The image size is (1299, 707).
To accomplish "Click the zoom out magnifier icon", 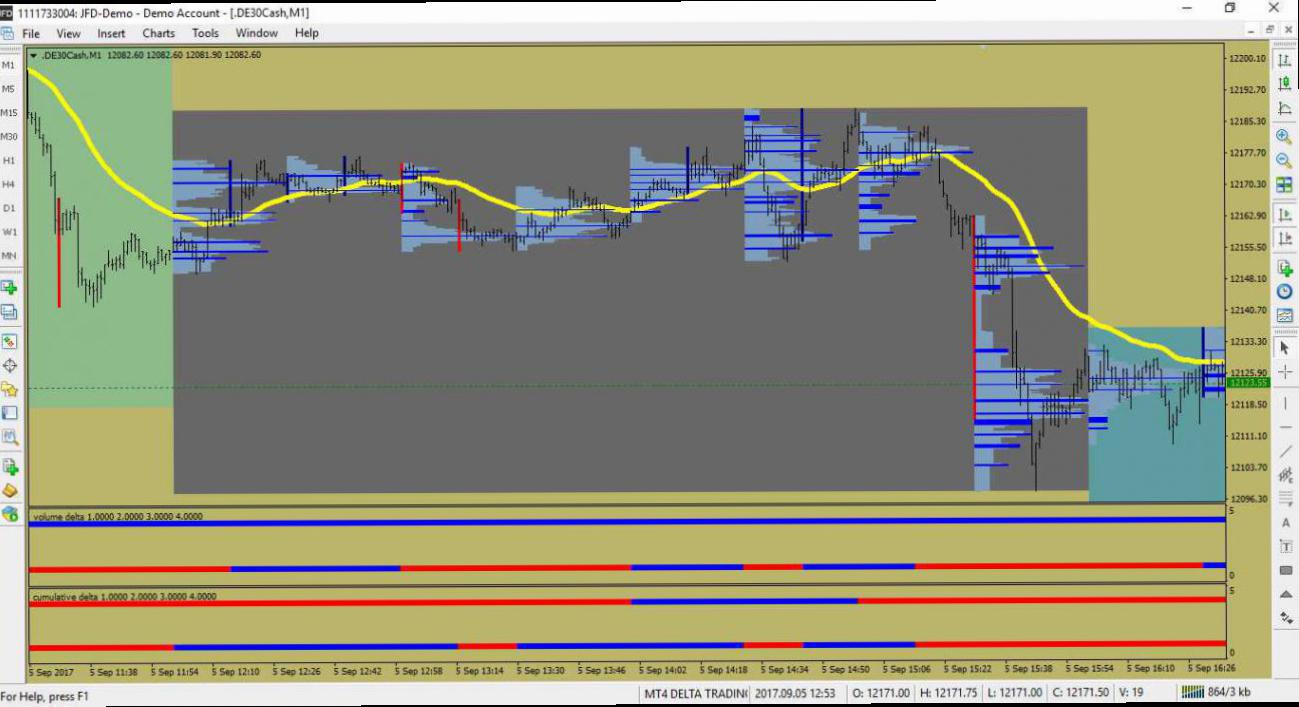I will [x=1285, y=161].
